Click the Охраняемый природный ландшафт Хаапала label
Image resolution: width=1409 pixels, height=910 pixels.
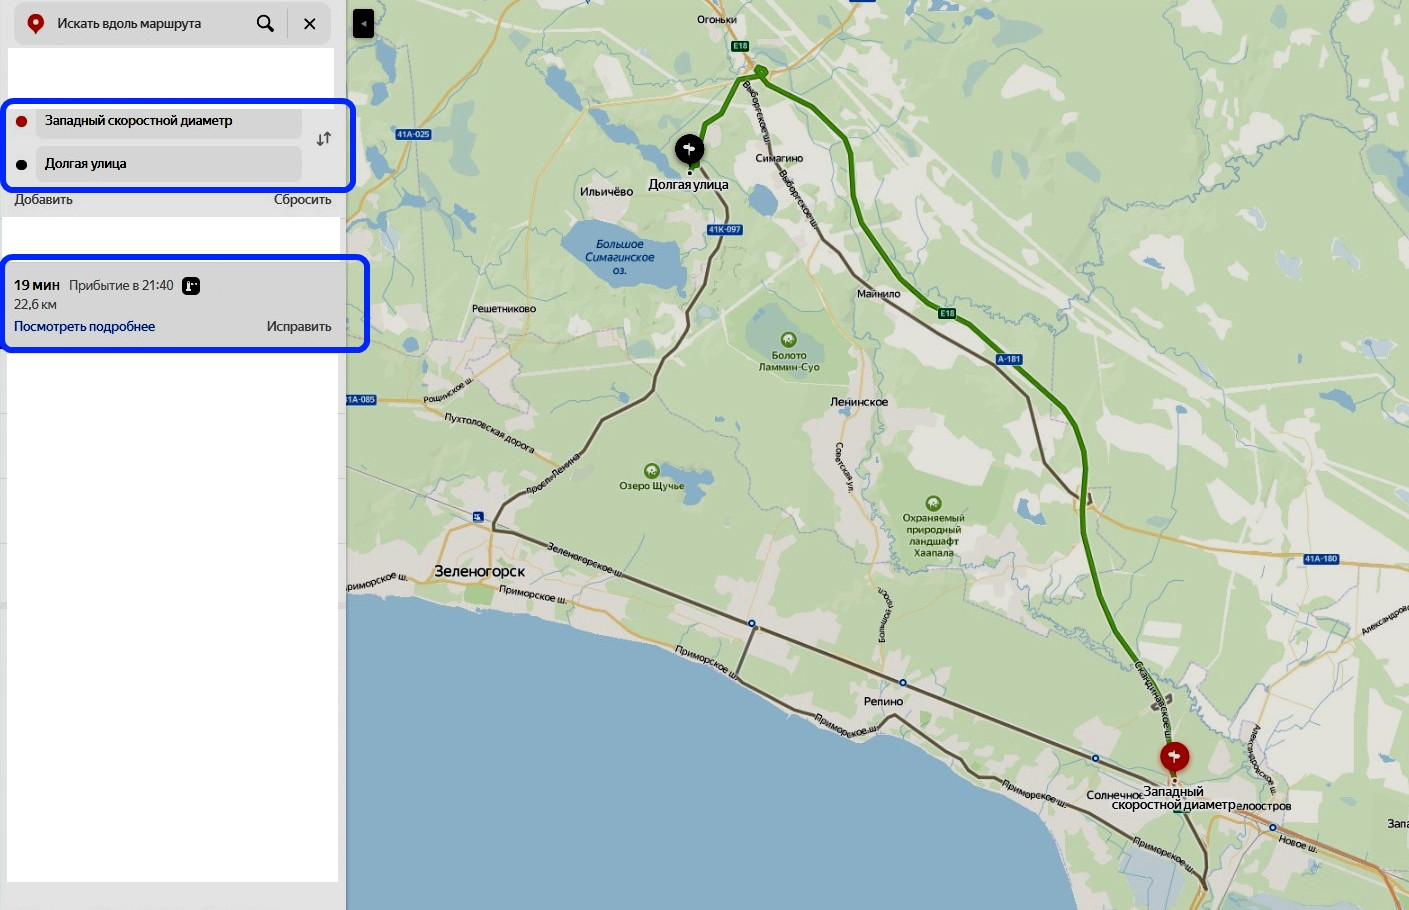click(934, 536)
